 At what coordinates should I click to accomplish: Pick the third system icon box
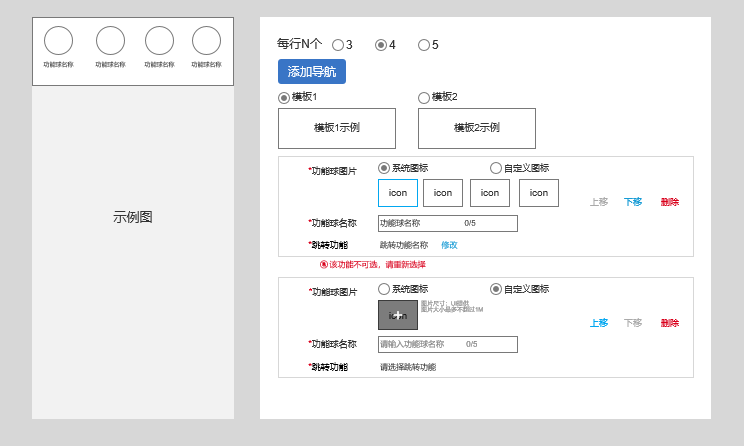(490, 193)
